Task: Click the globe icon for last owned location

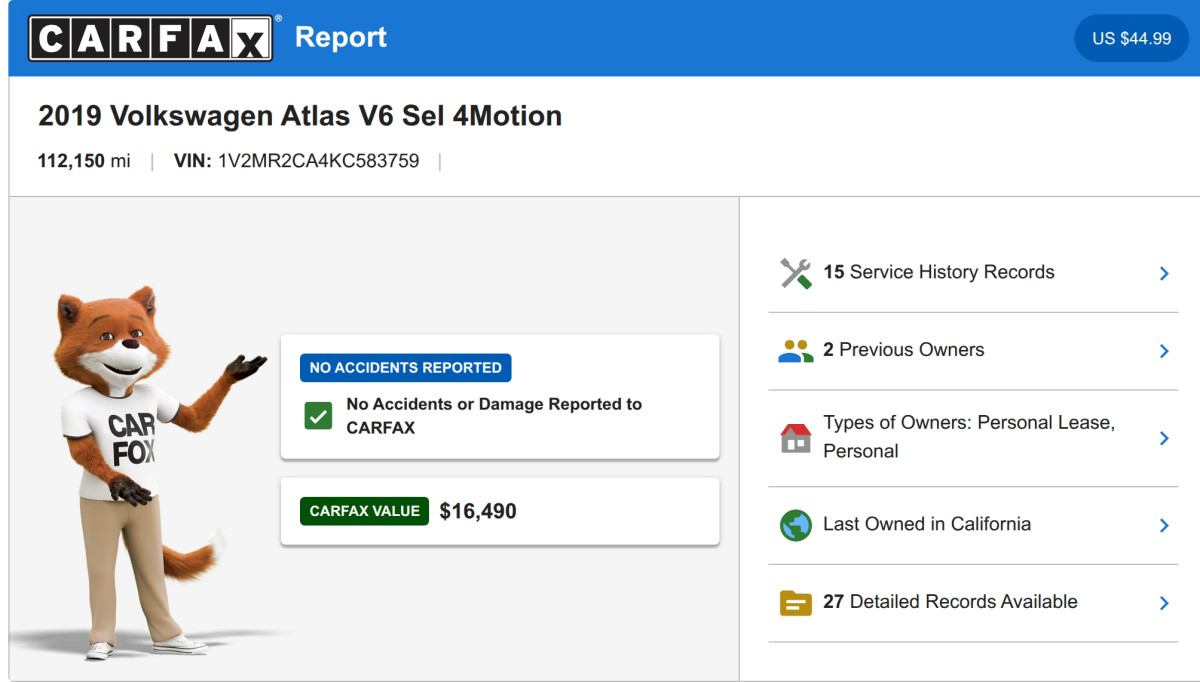Action: point(796,525)
